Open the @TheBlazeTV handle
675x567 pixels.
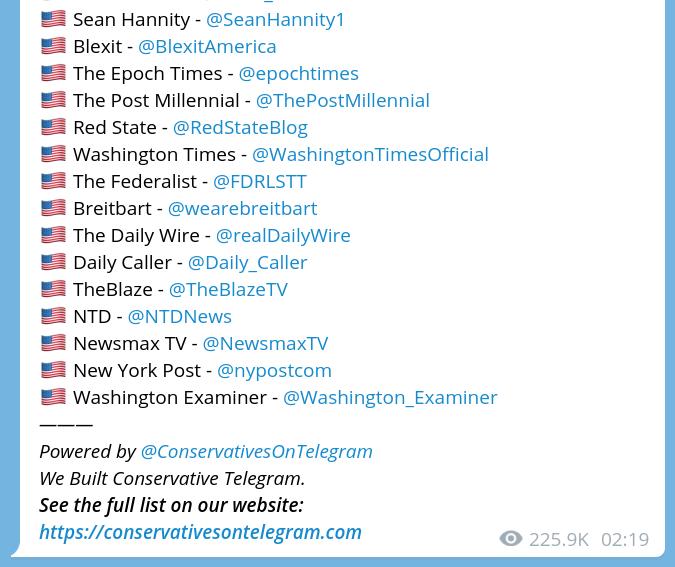tap(228, 290)
